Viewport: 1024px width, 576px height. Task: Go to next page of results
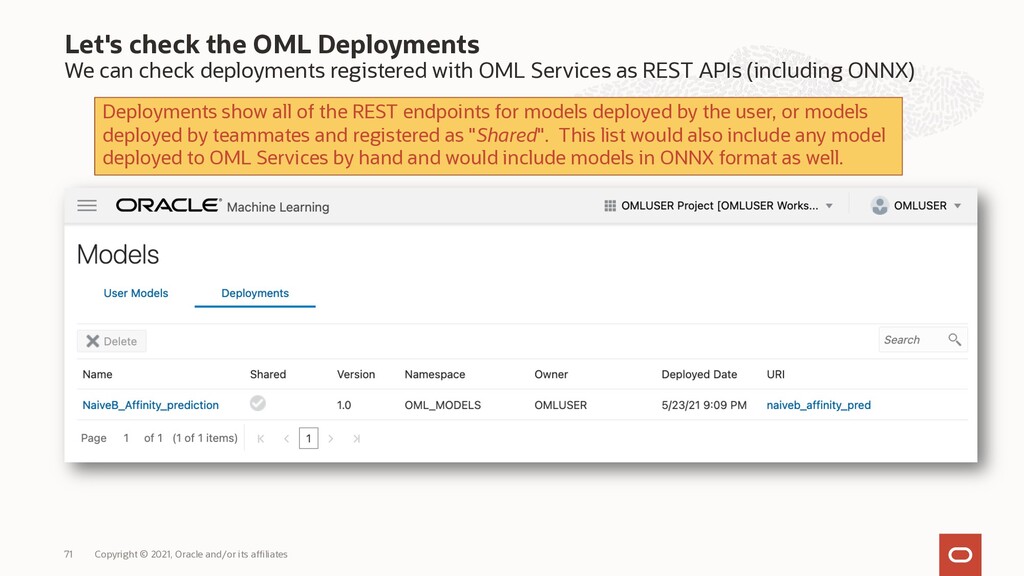[332, 438]
